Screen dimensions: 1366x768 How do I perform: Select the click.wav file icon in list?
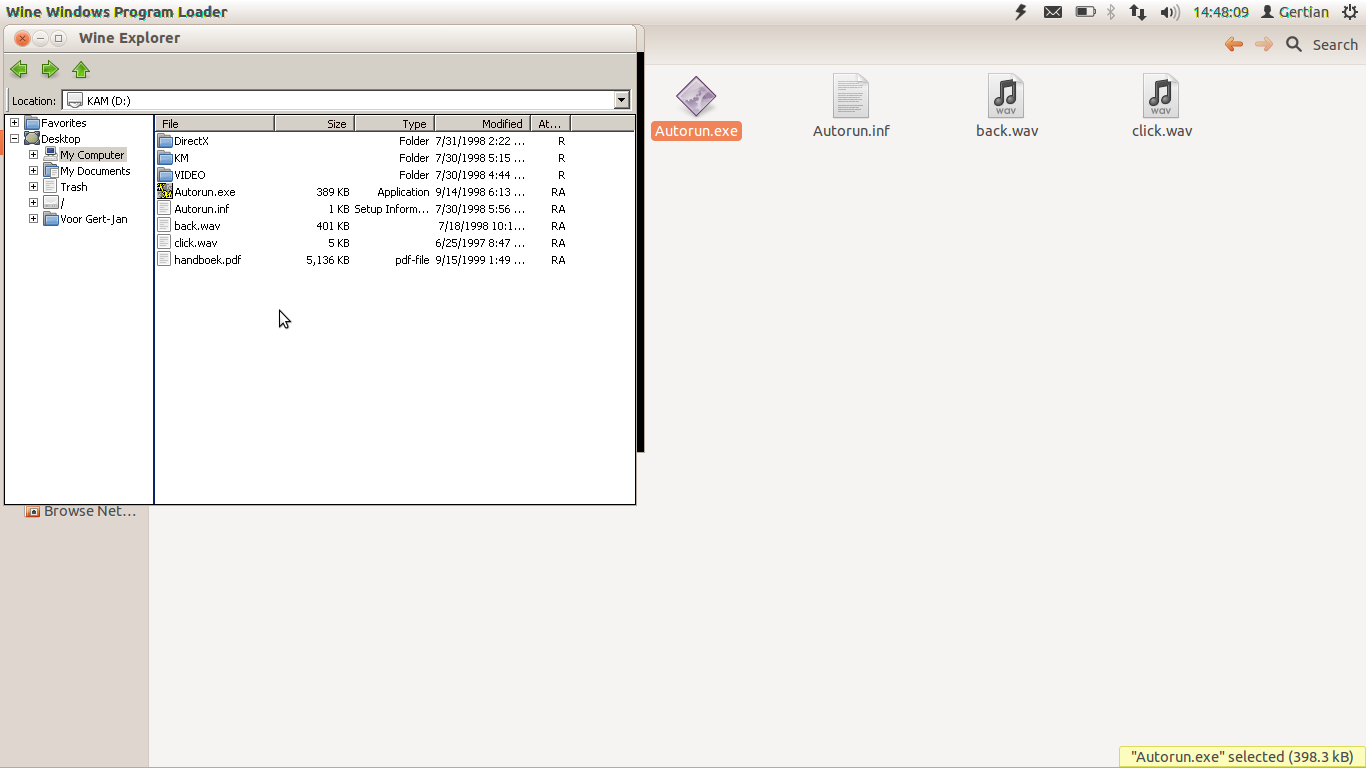click(165, 243)
